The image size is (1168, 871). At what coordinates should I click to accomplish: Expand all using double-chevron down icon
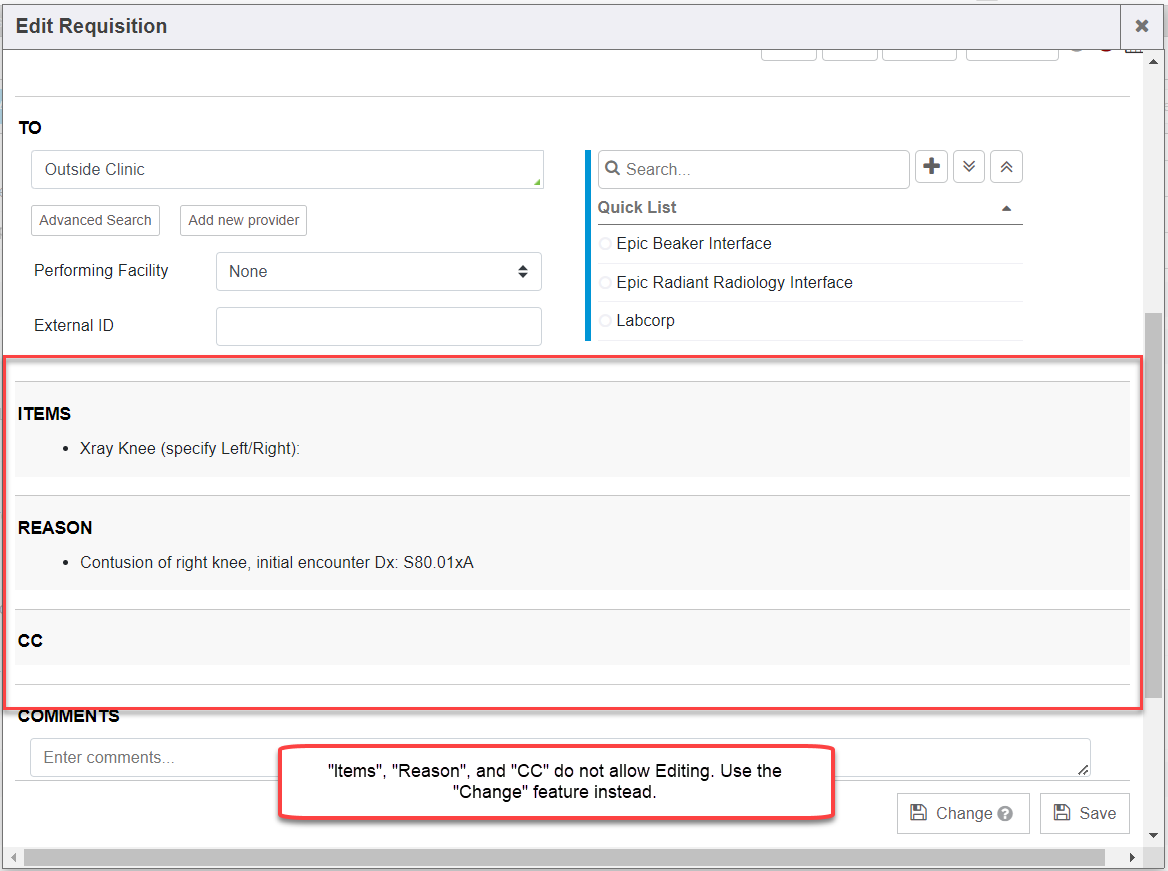pos(969,168)
